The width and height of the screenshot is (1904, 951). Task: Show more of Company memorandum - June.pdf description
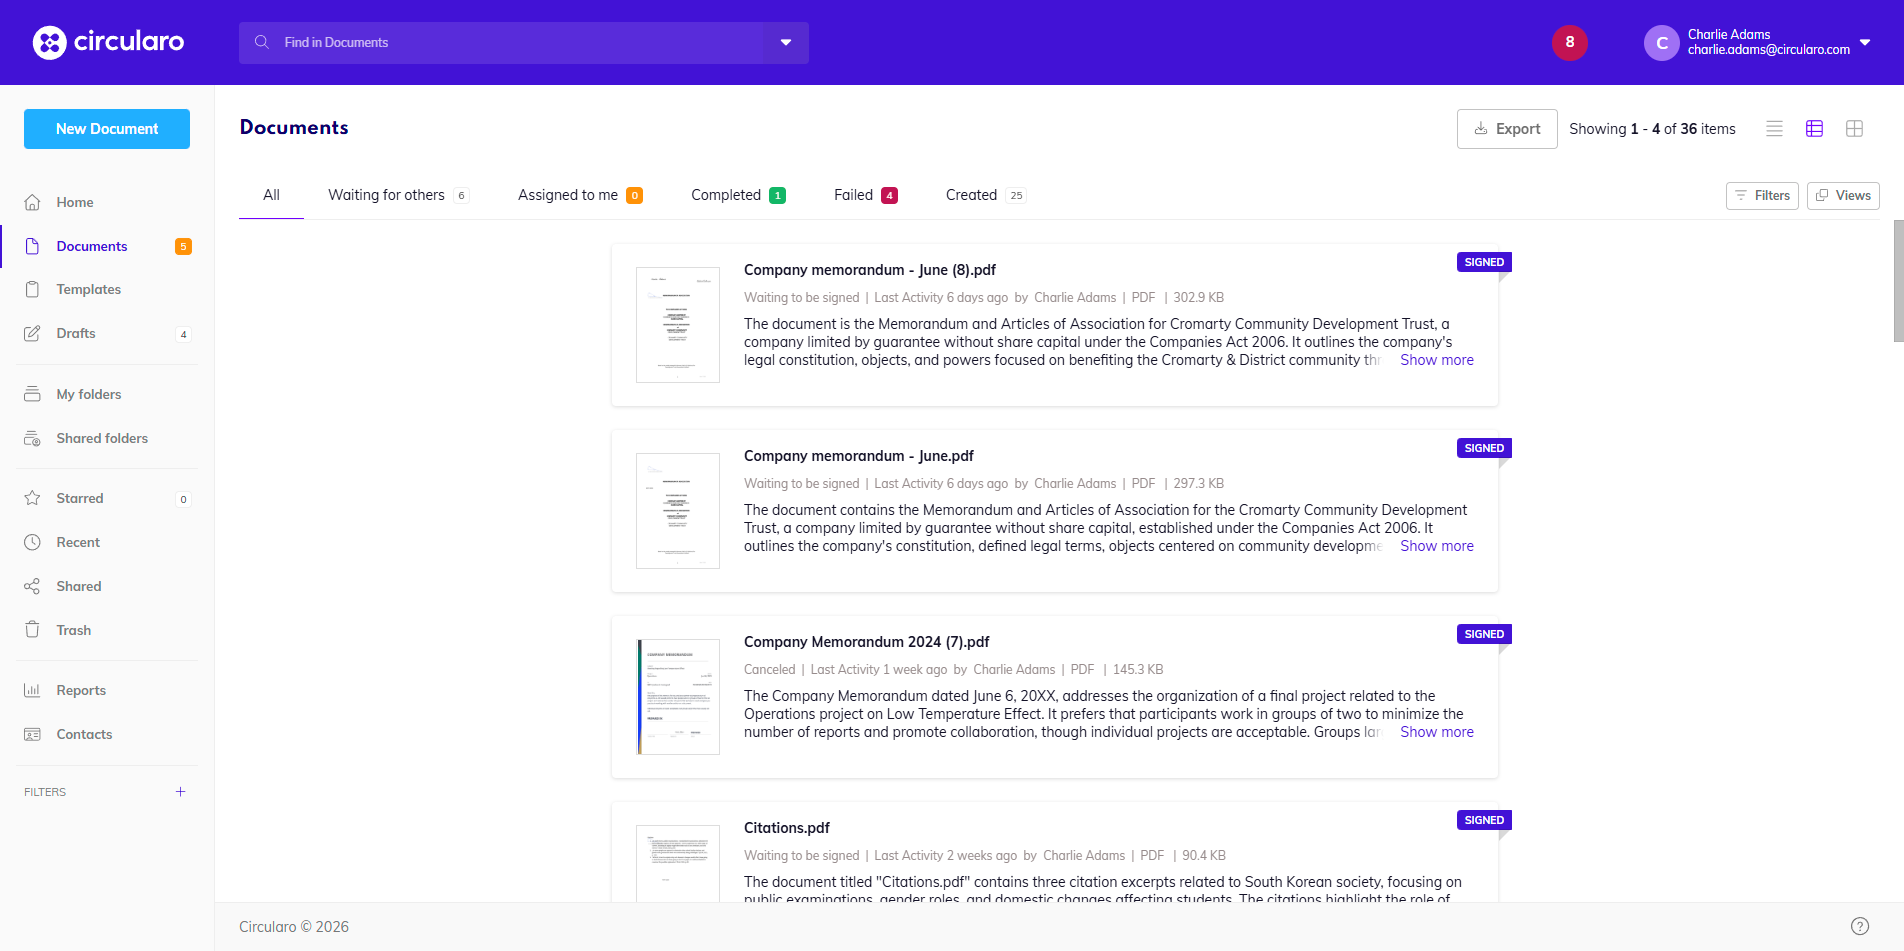click(x=1436, y=546)
